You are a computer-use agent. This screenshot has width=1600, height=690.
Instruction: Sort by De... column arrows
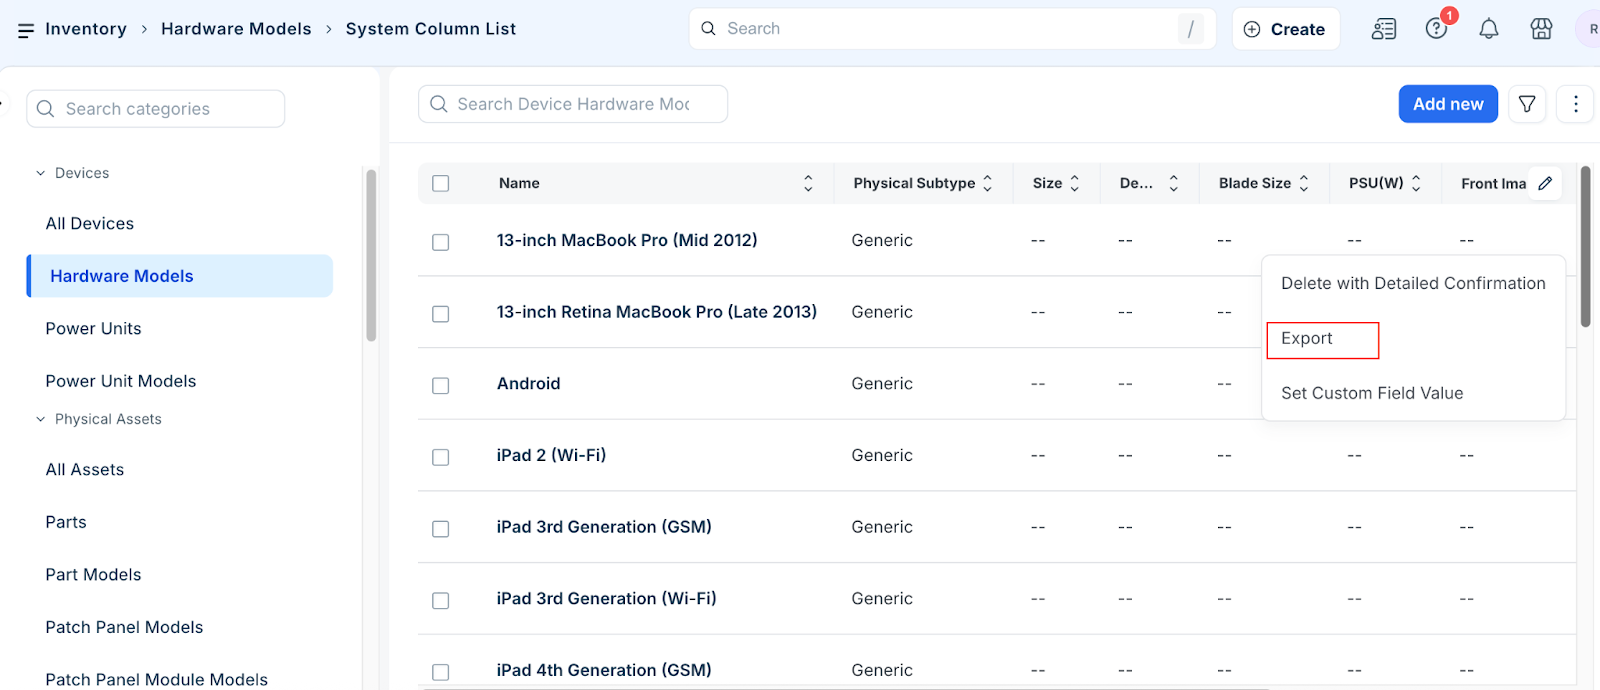[1174, 183]
